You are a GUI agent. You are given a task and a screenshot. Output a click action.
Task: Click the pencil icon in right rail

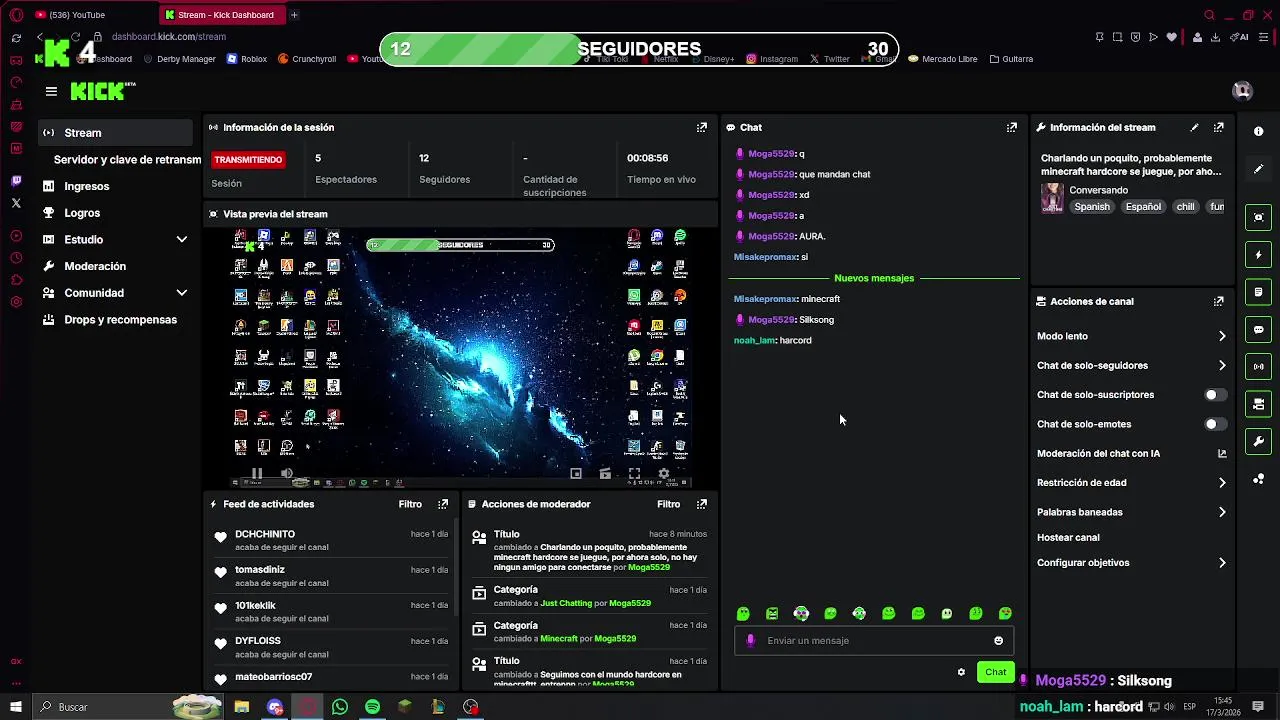1259,169
